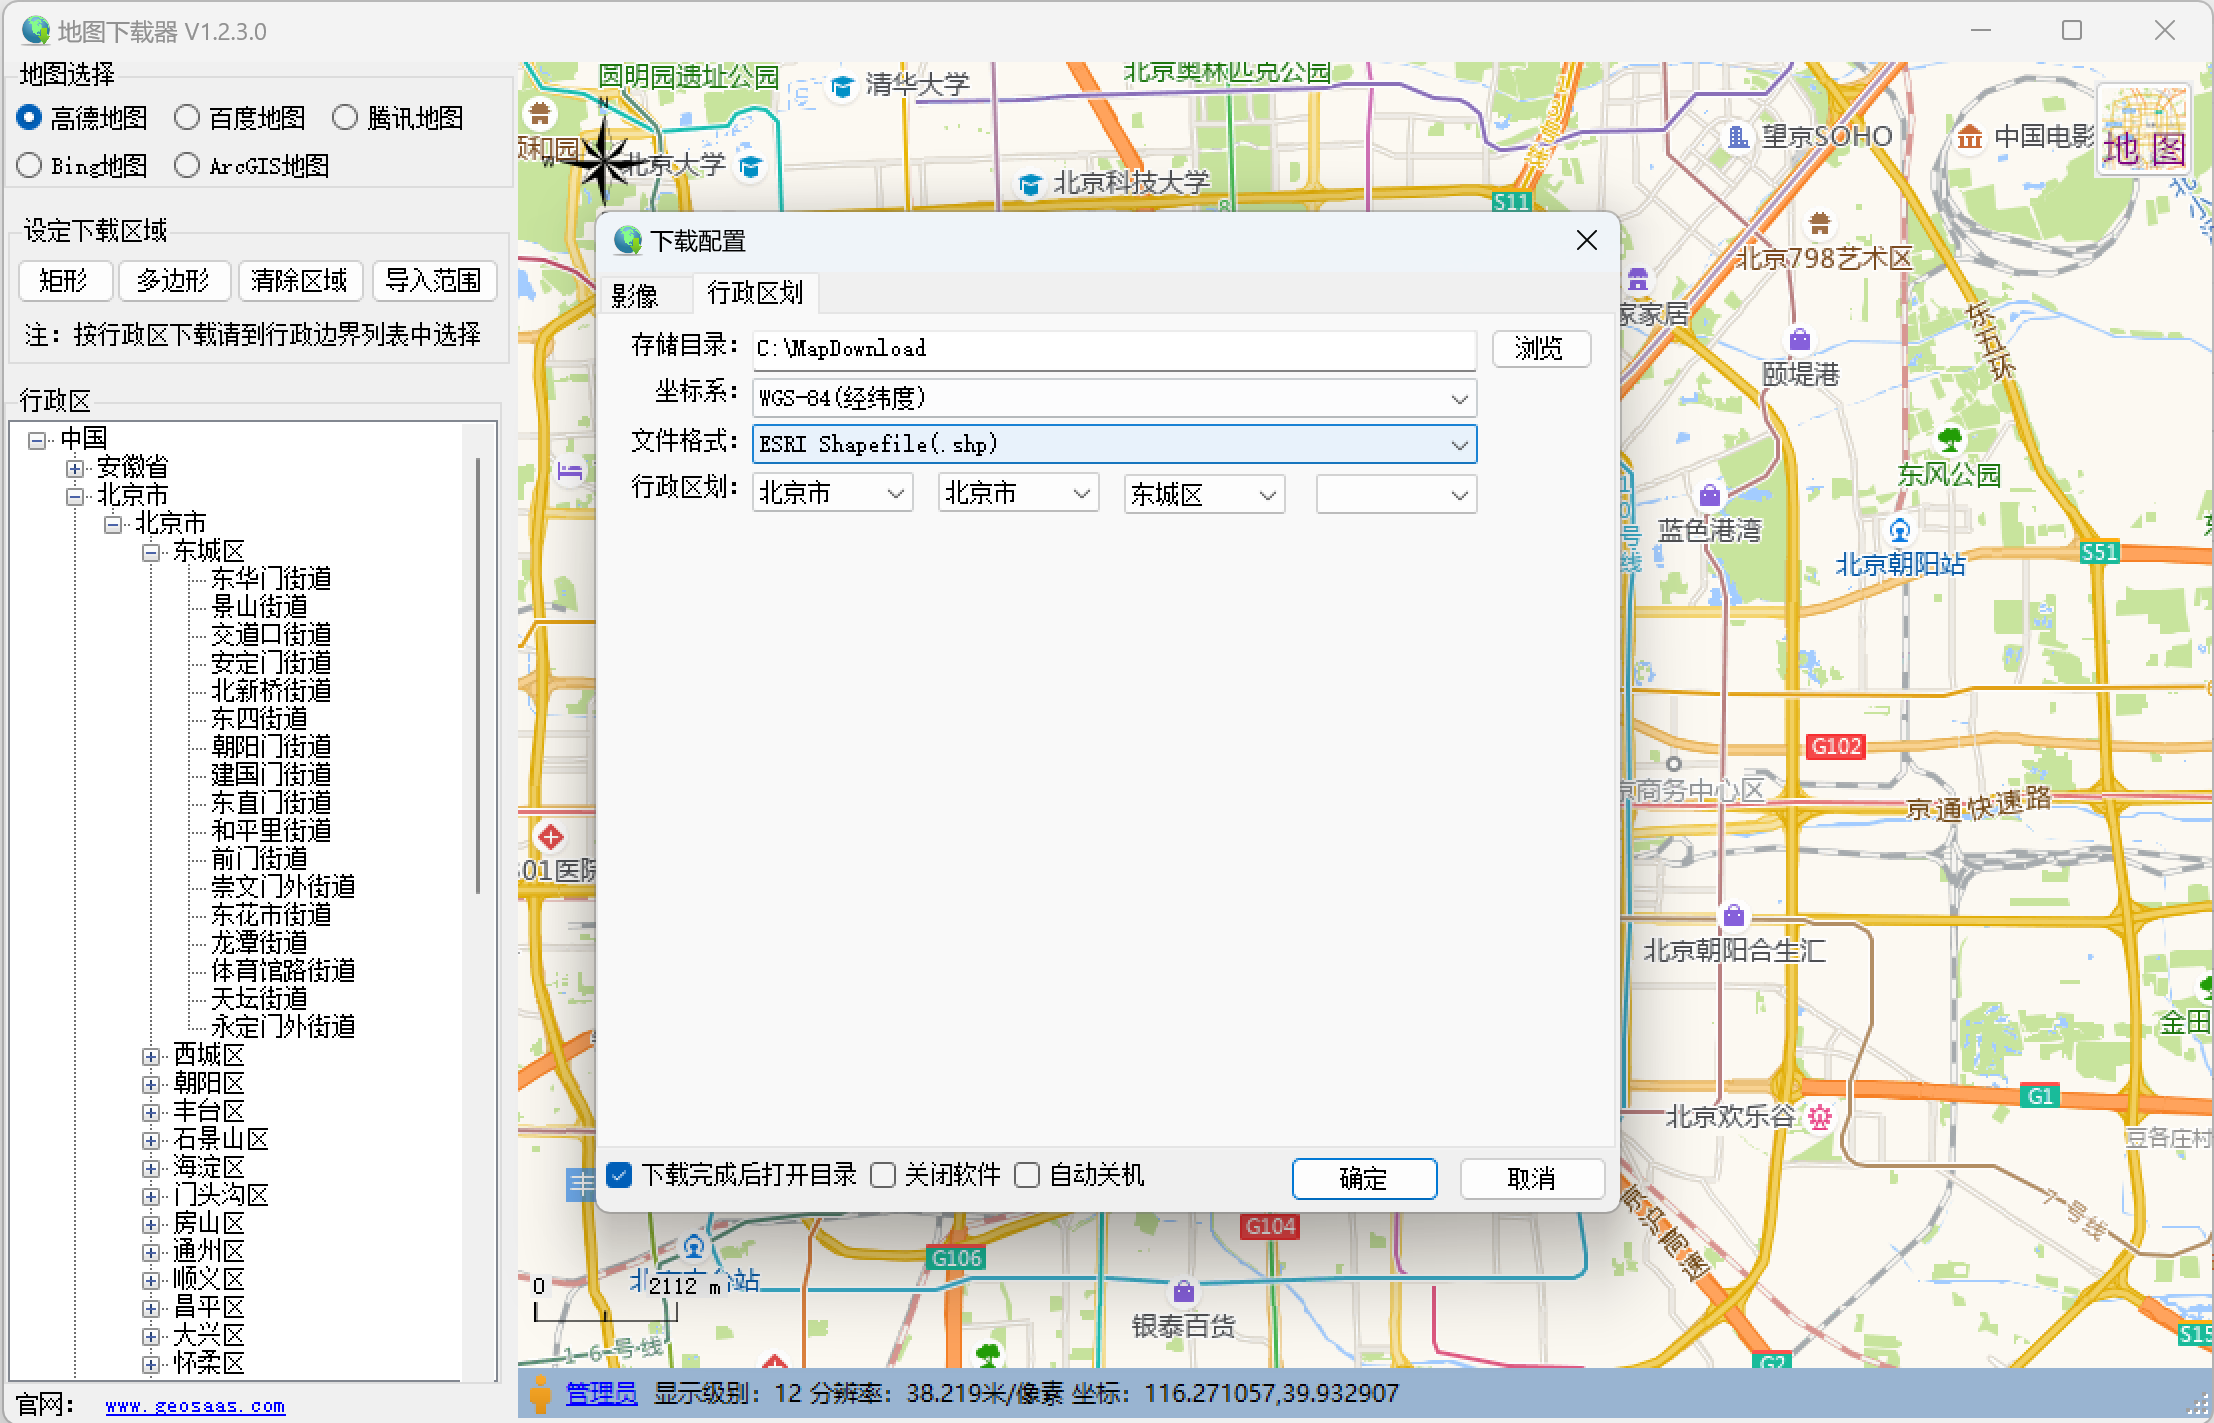Viewport: 2214px width, 1423px height.
Task: Click the 东风公园 park tree icon
Action: (1949, 439)
